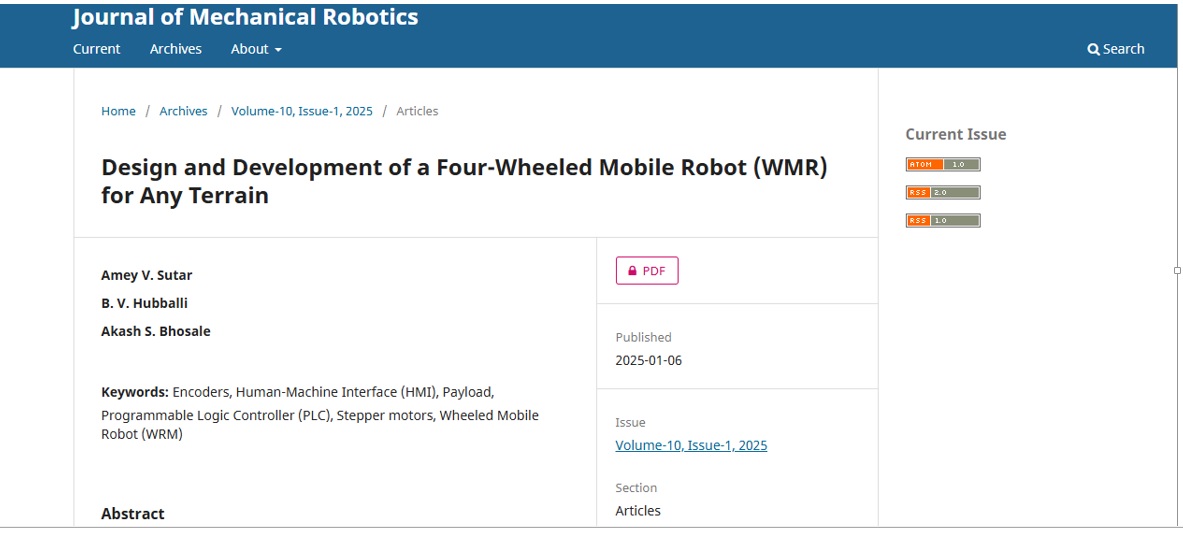Open the Current menu item
This screenshot has height=535, width=1183.
tap(97, 49)
